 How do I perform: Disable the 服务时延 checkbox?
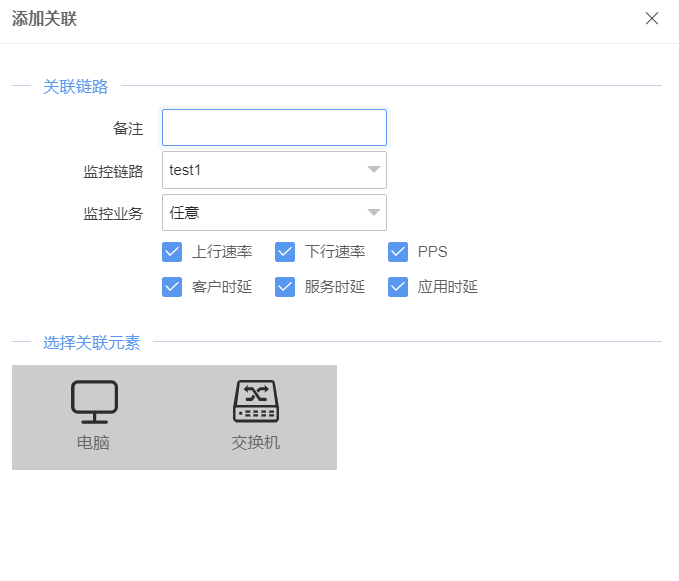[285, 287]
